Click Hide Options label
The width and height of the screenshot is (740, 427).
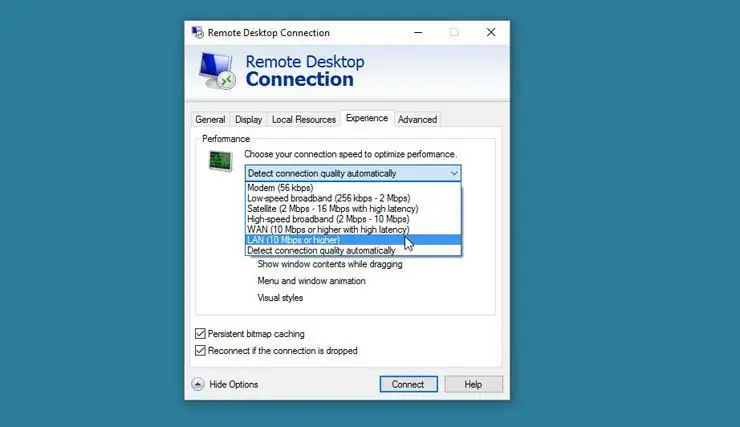click(234, 385)
